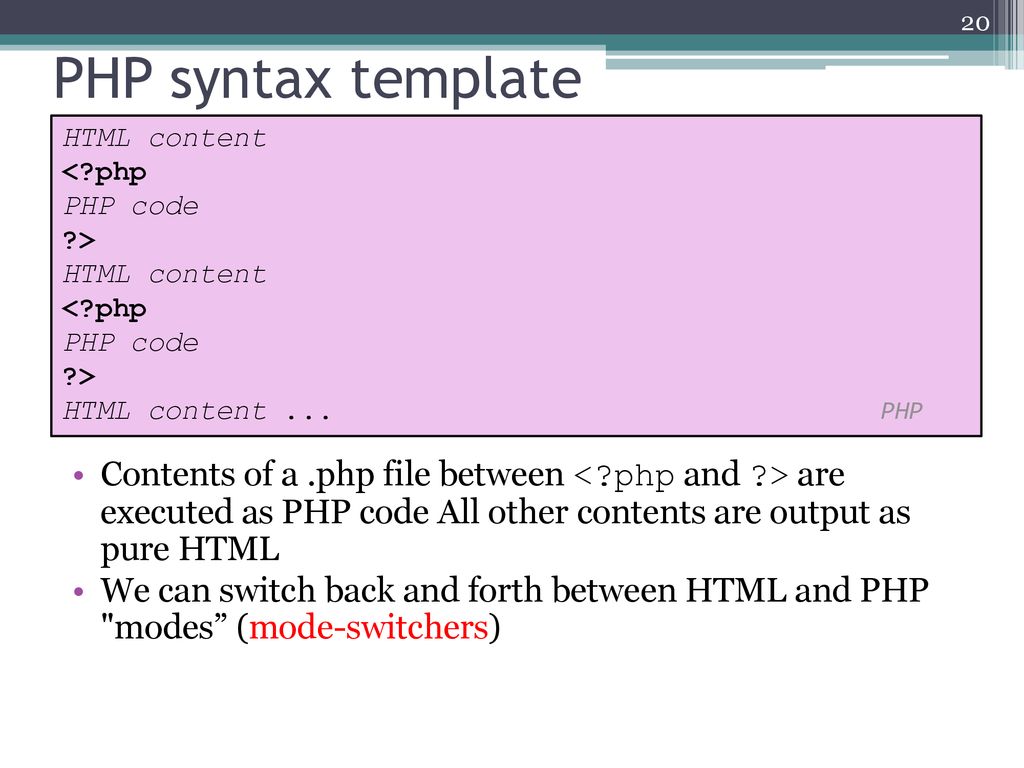This screenshot has width=1024, height=768.
Task: Click the first italic 'PHP code' line
Action: click(131, 206)
